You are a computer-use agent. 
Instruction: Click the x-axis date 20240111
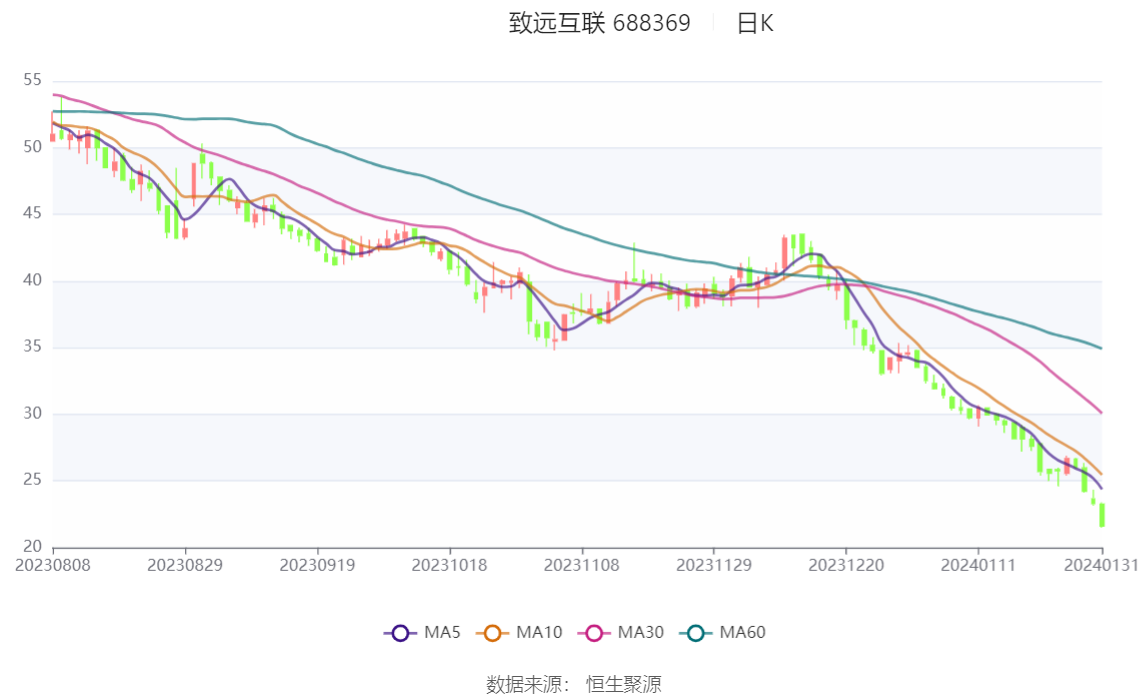click(978, 566)
